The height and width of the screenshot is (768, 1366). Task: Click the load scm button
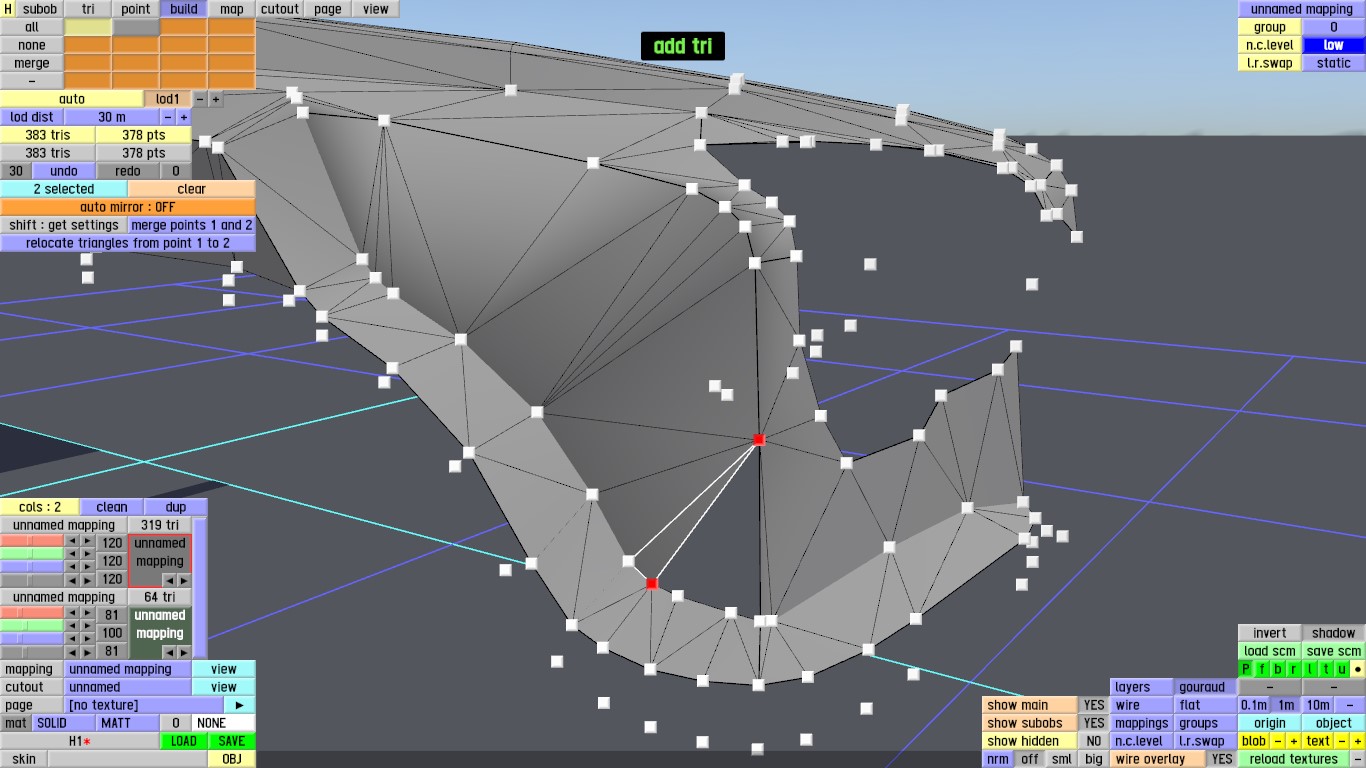pos(1270,651)
